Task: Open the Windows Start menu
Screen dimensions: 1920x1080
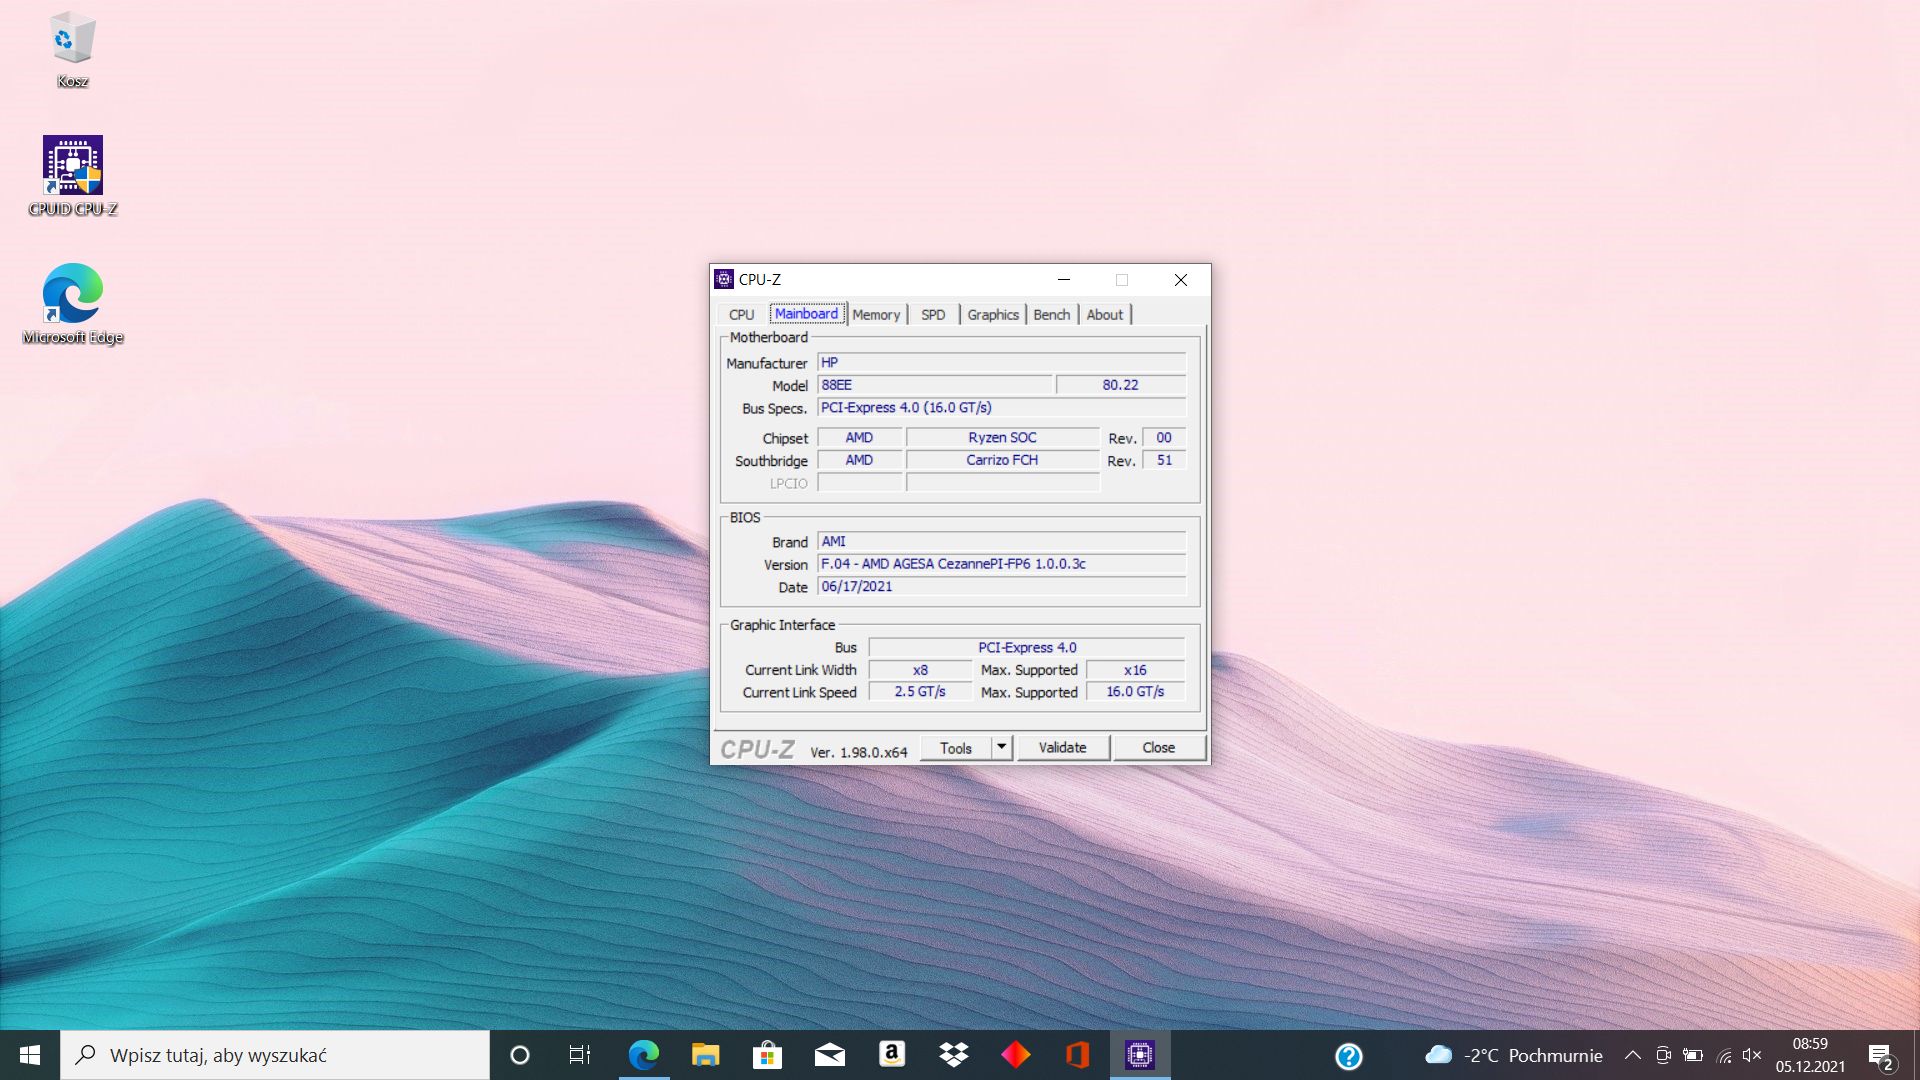Action: 30,1055
